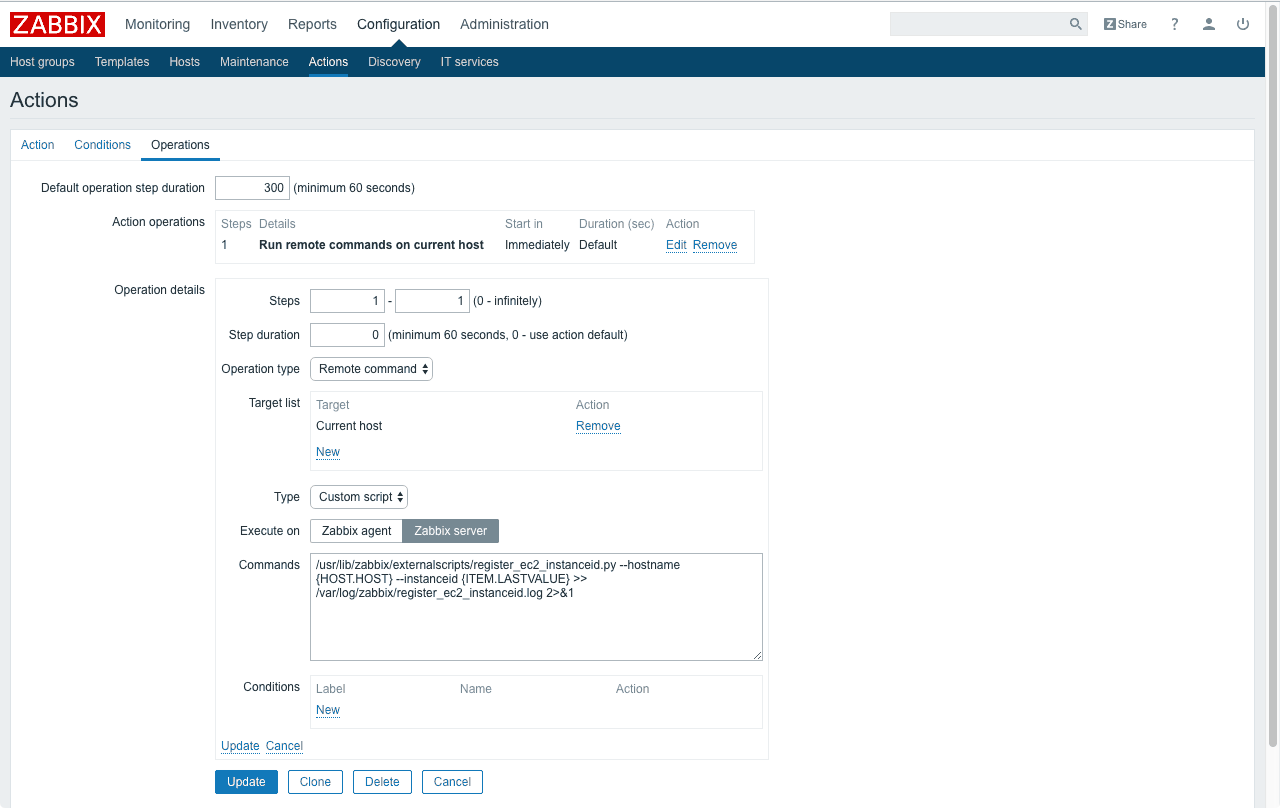Screen dimensions: 1280x808
Task: Click Remove in the Action operations row
Action: point(715,245)
